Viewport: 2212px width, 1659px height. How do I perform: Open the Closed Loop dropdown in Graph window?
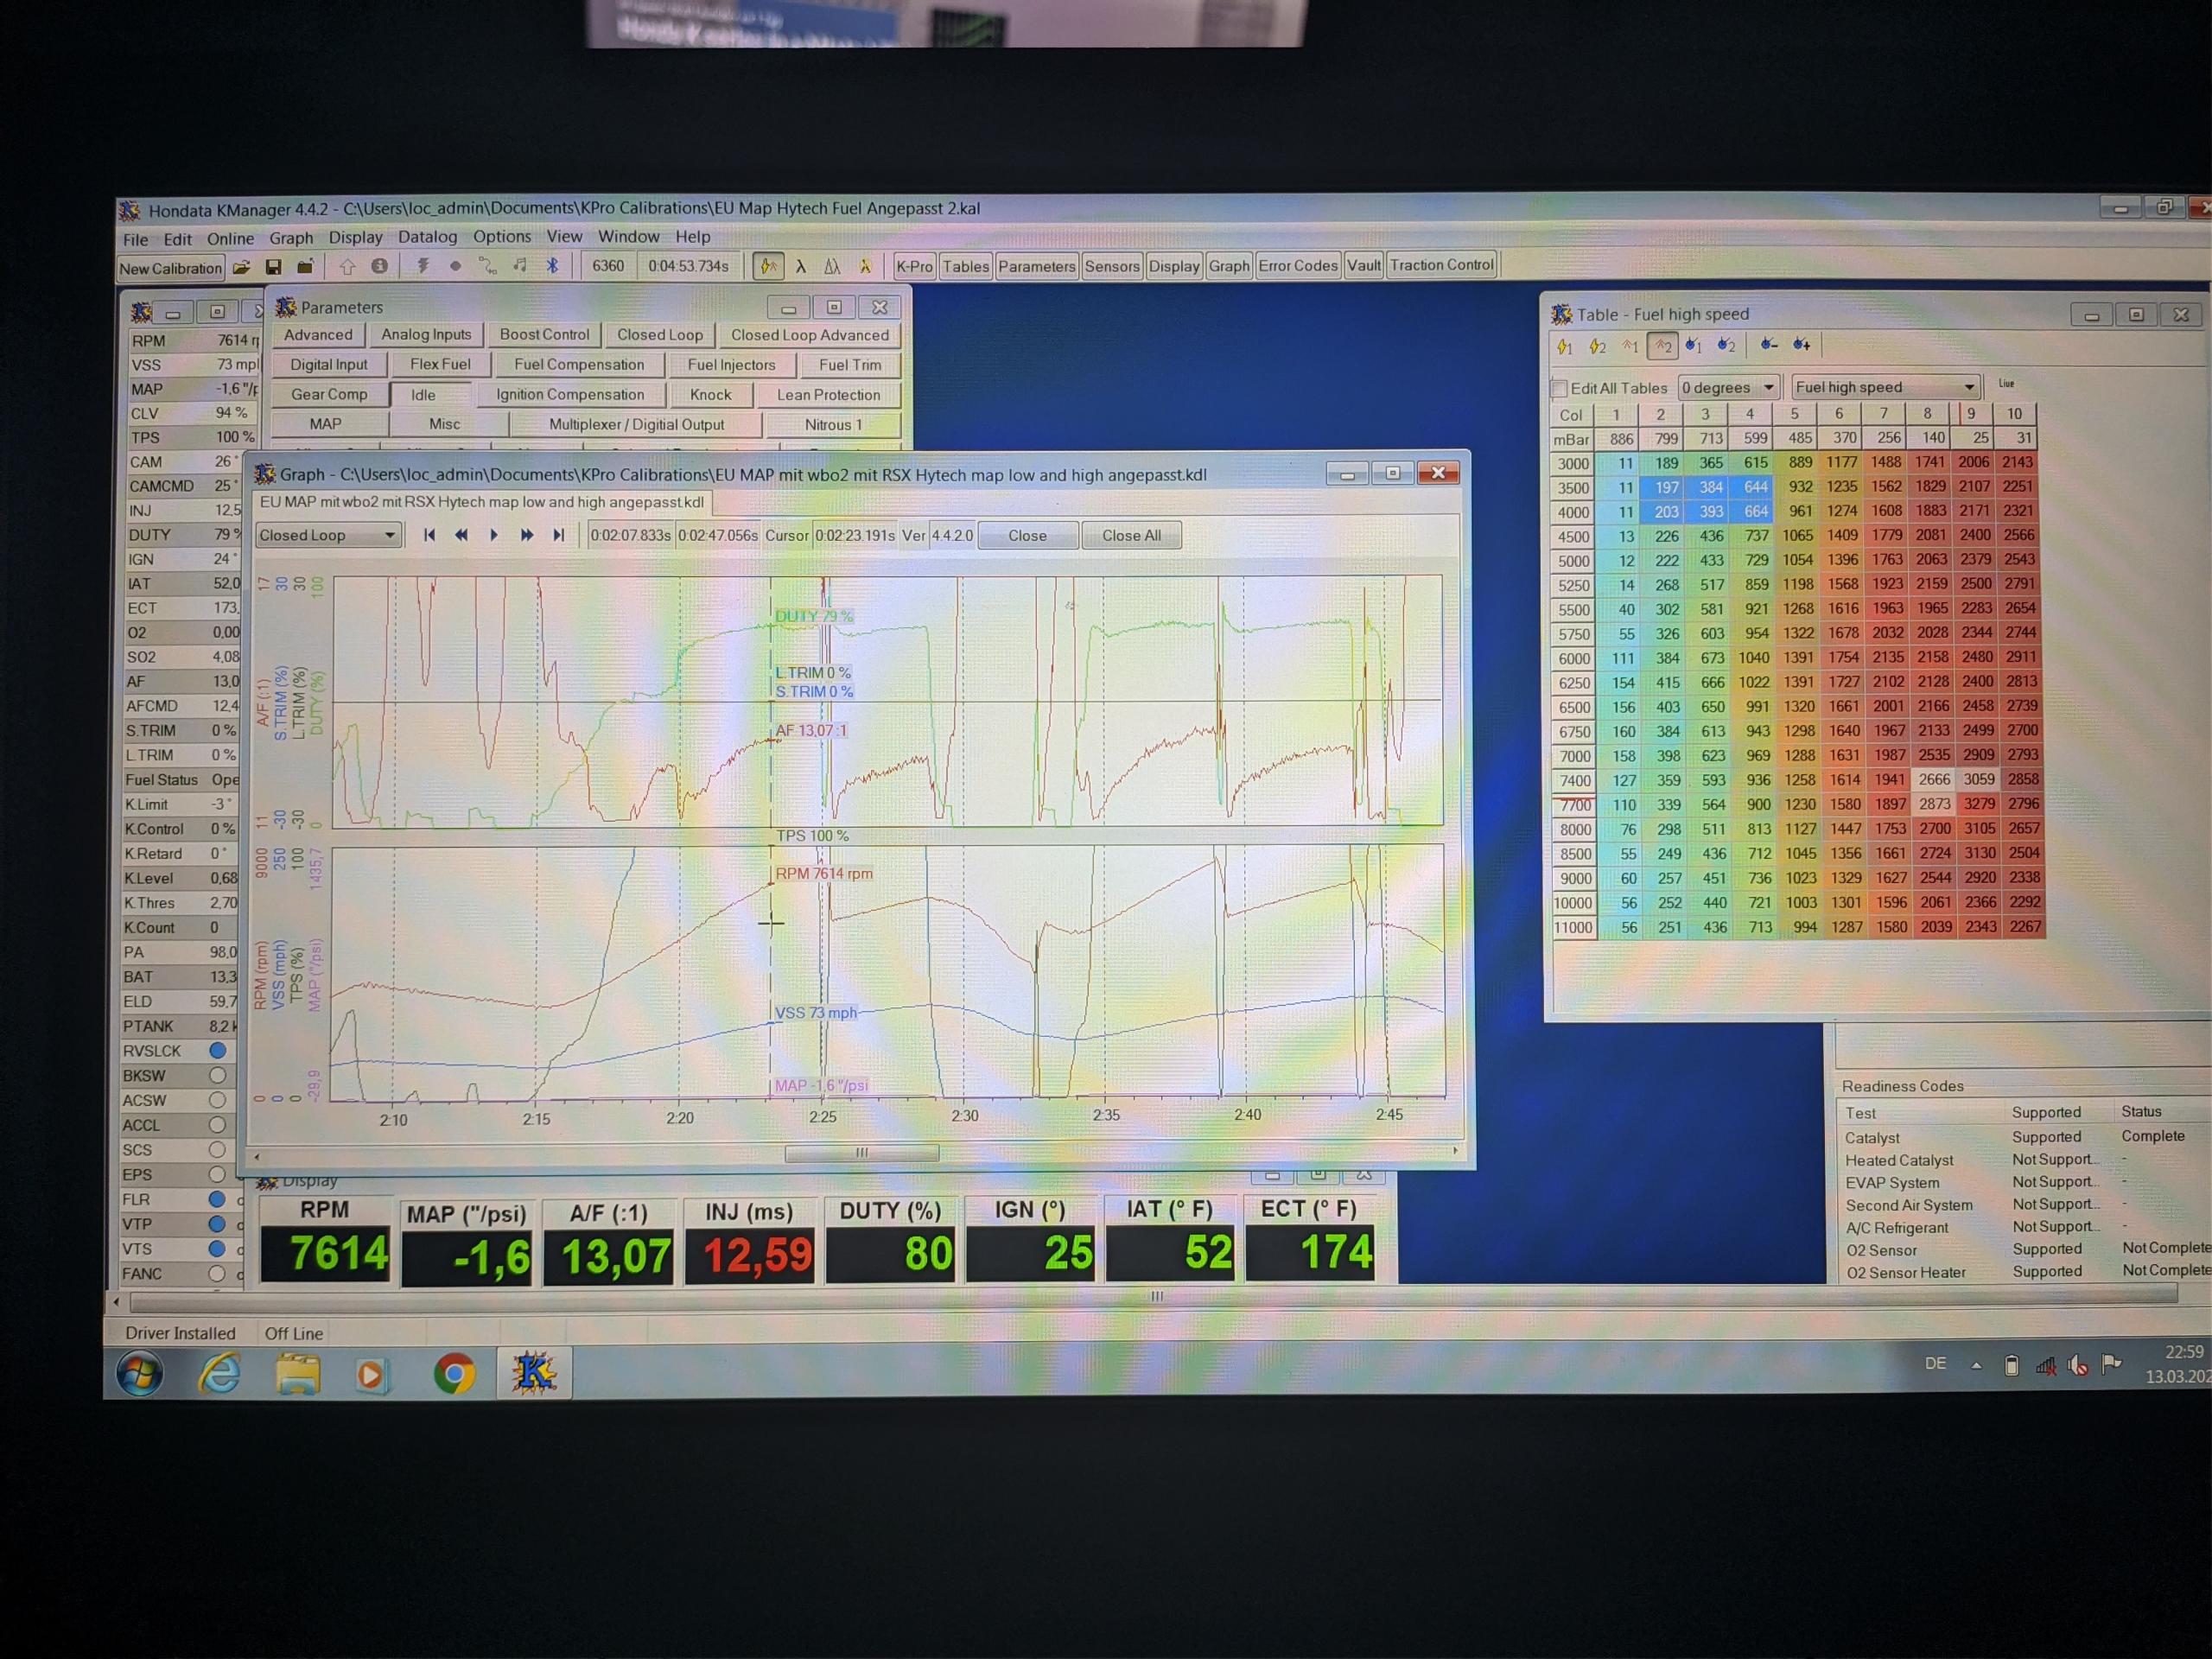tap(328, 535)
